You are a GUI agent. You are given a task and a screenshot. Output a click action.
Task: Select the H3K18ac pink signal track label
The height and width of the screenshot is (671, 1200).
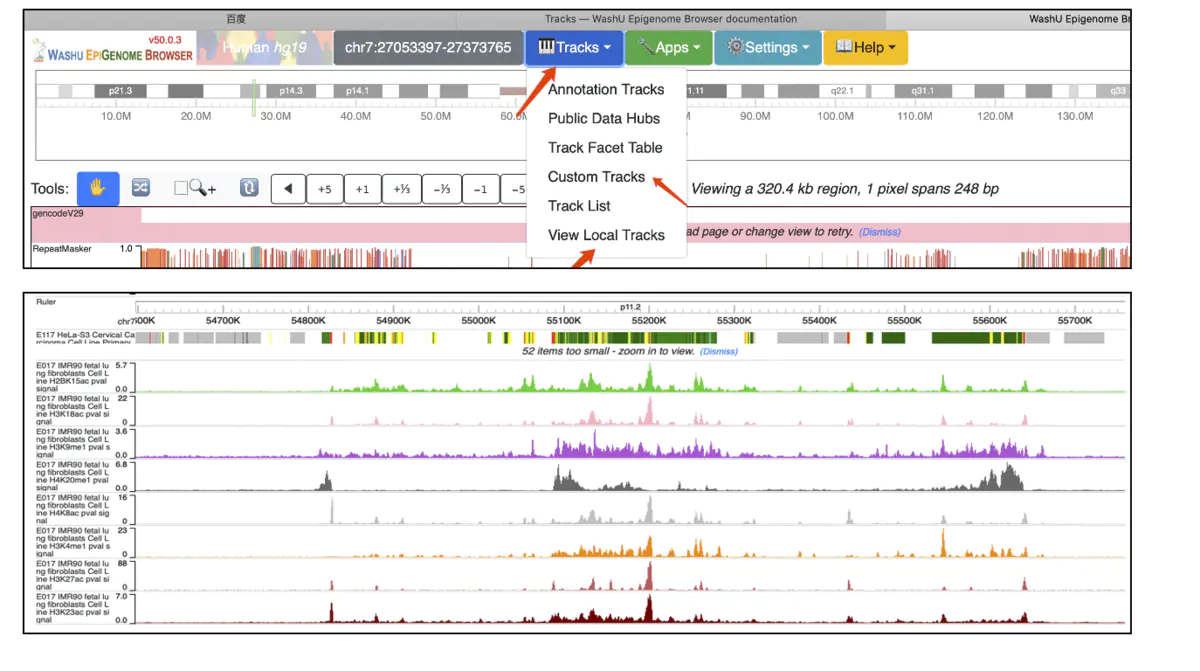[75, 409]
